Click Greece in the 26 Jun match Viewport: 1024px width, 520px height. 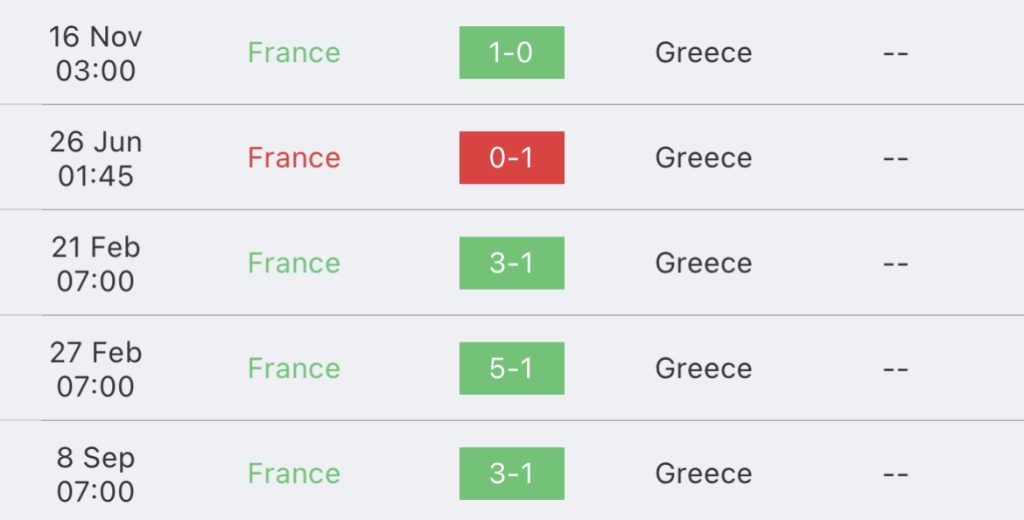(x=703, y=158)
